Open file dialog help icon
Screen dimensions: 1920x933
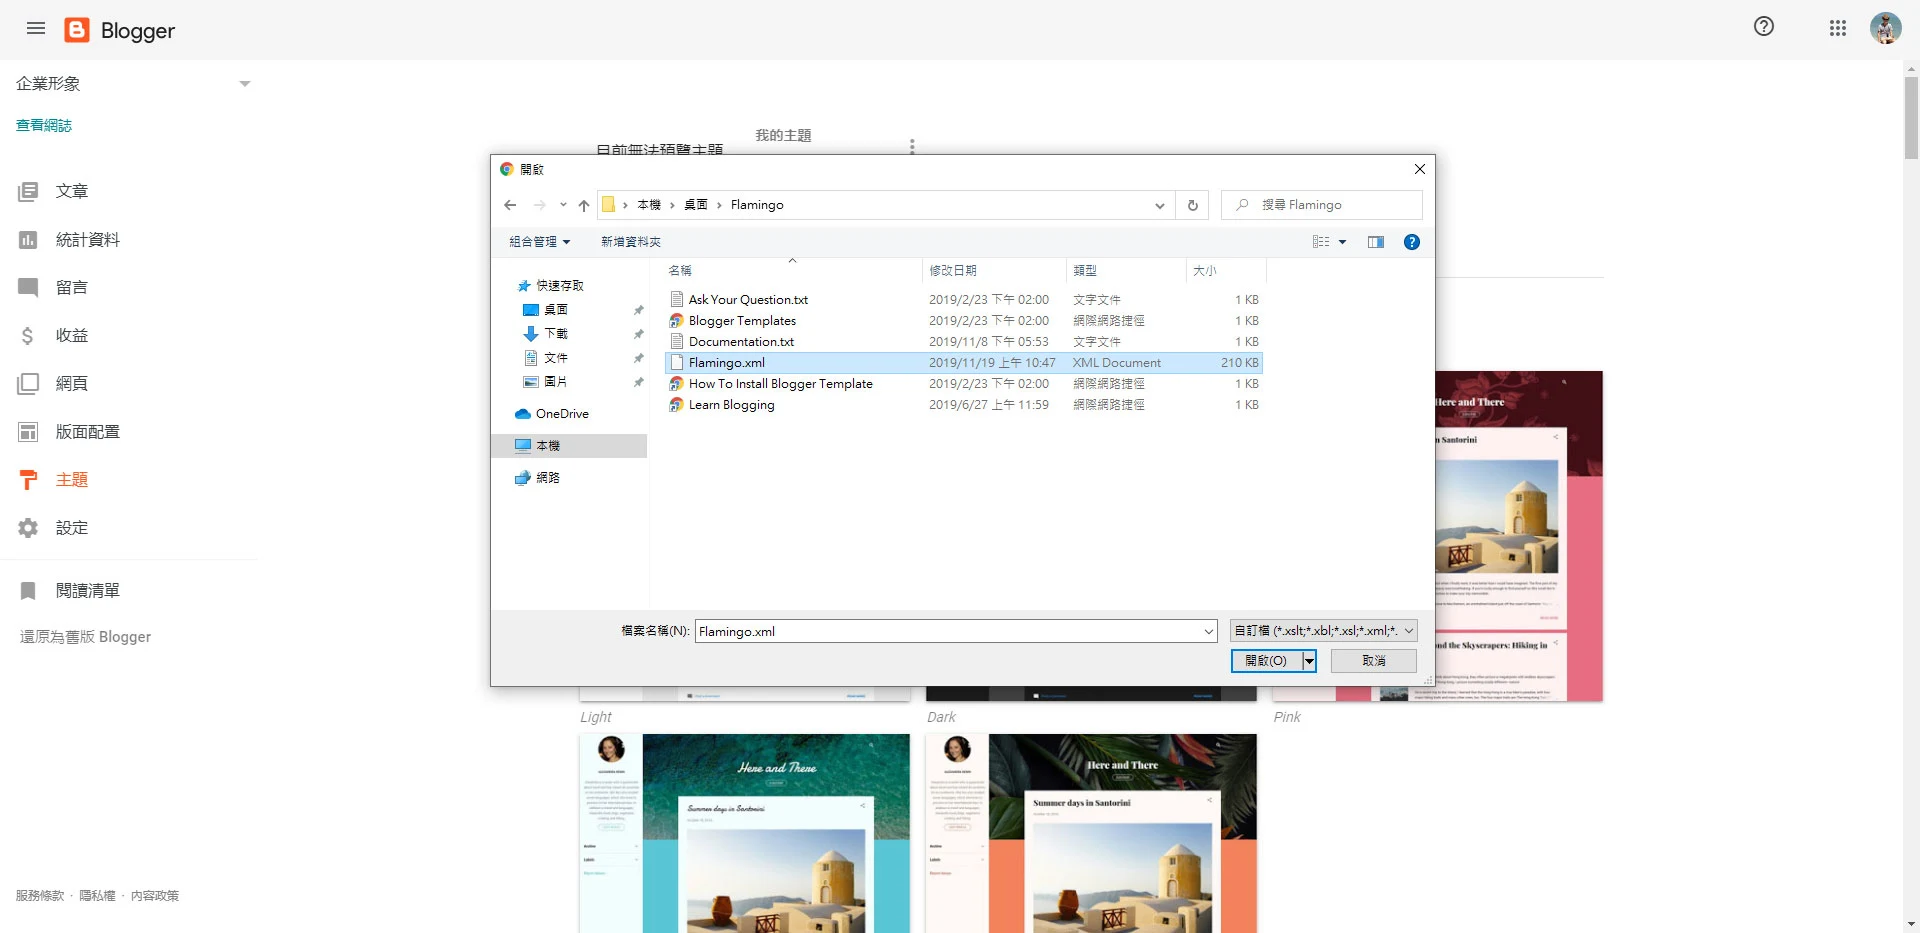pyautogui.click(x=1412, y=242)
